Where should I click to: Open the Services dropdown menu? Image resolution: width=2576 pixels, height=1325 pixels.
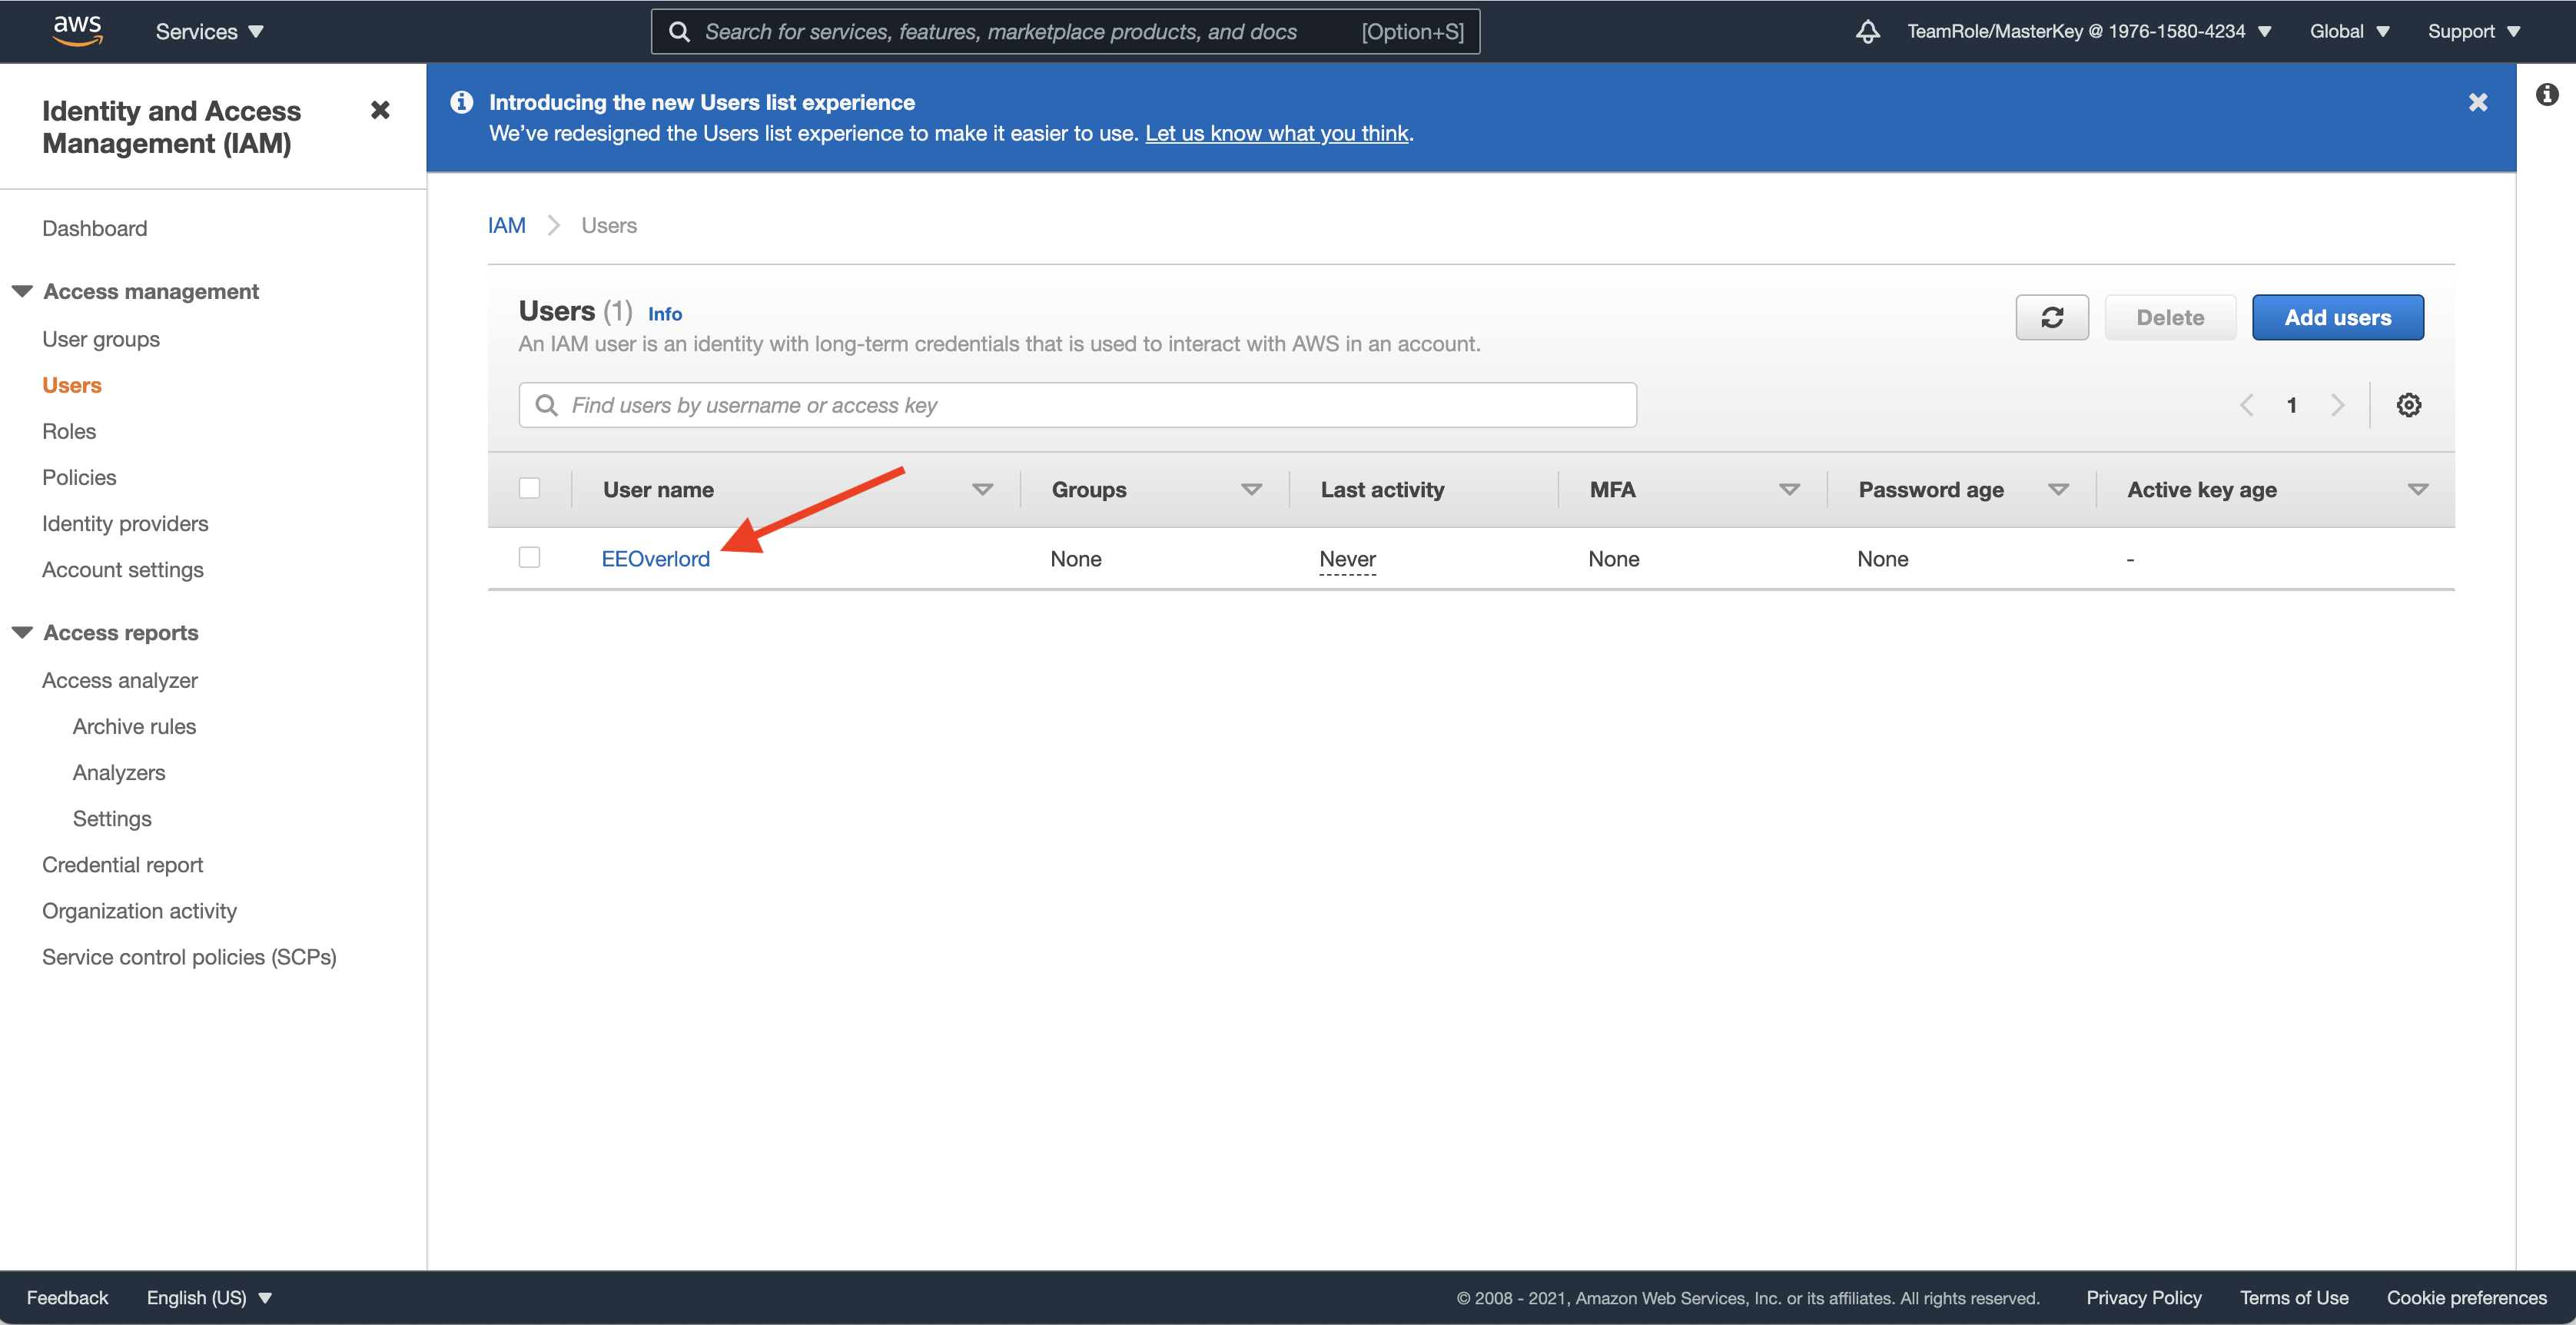(x=209, y=31)
